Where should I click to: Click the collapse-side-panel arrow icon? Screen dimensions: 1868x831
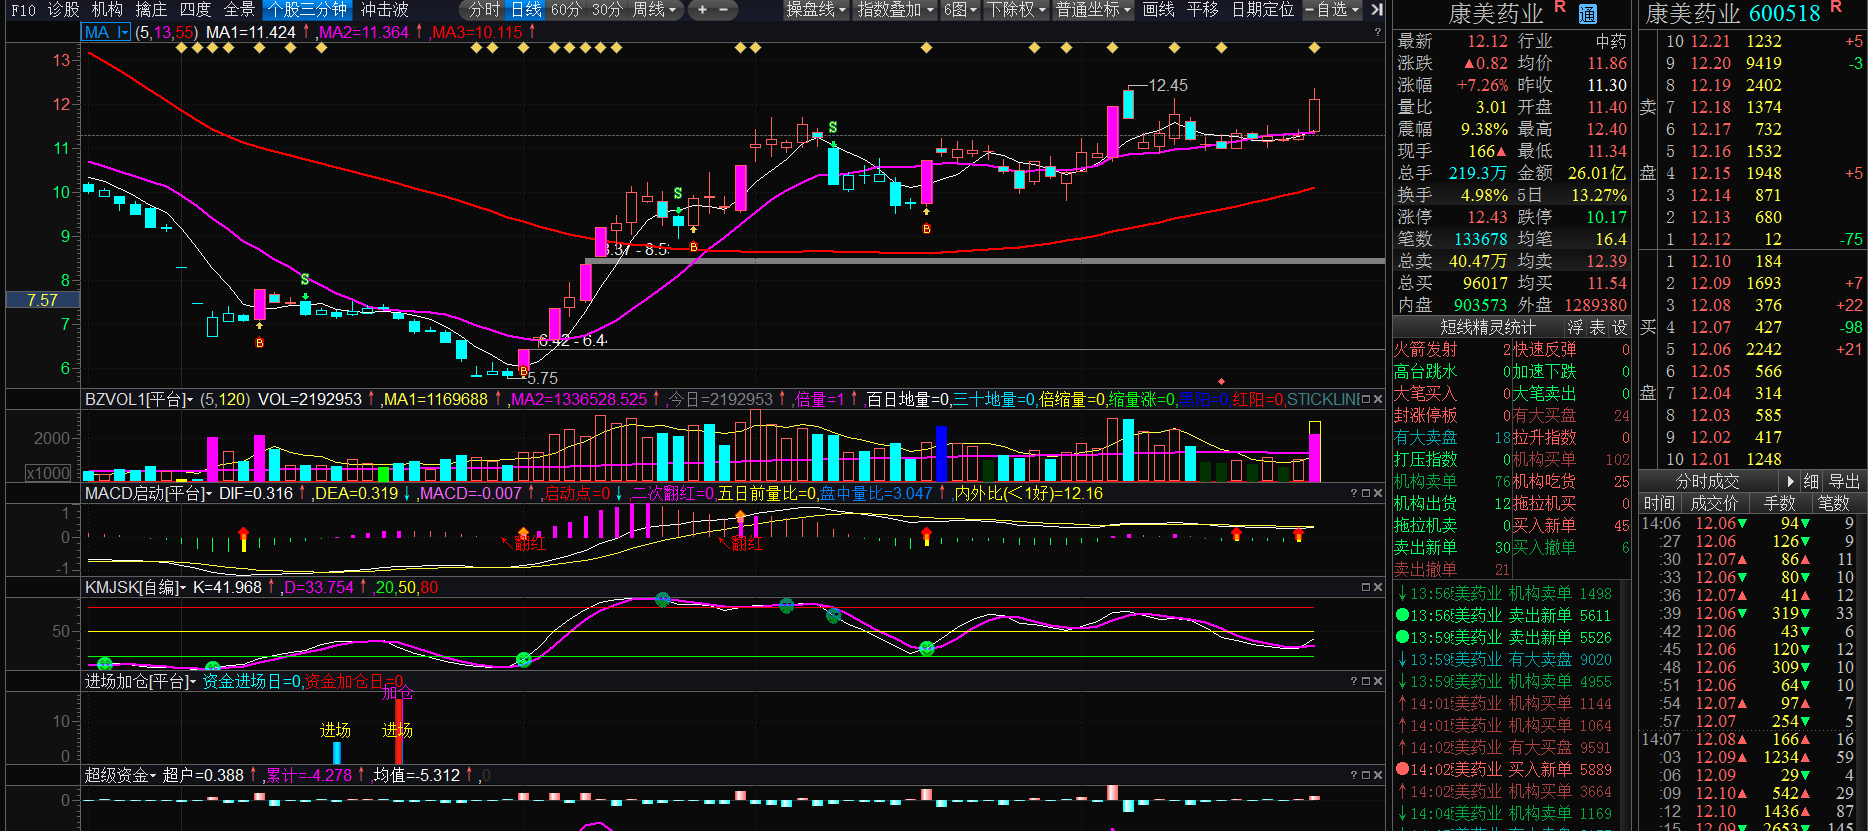tap(1377, 10)
